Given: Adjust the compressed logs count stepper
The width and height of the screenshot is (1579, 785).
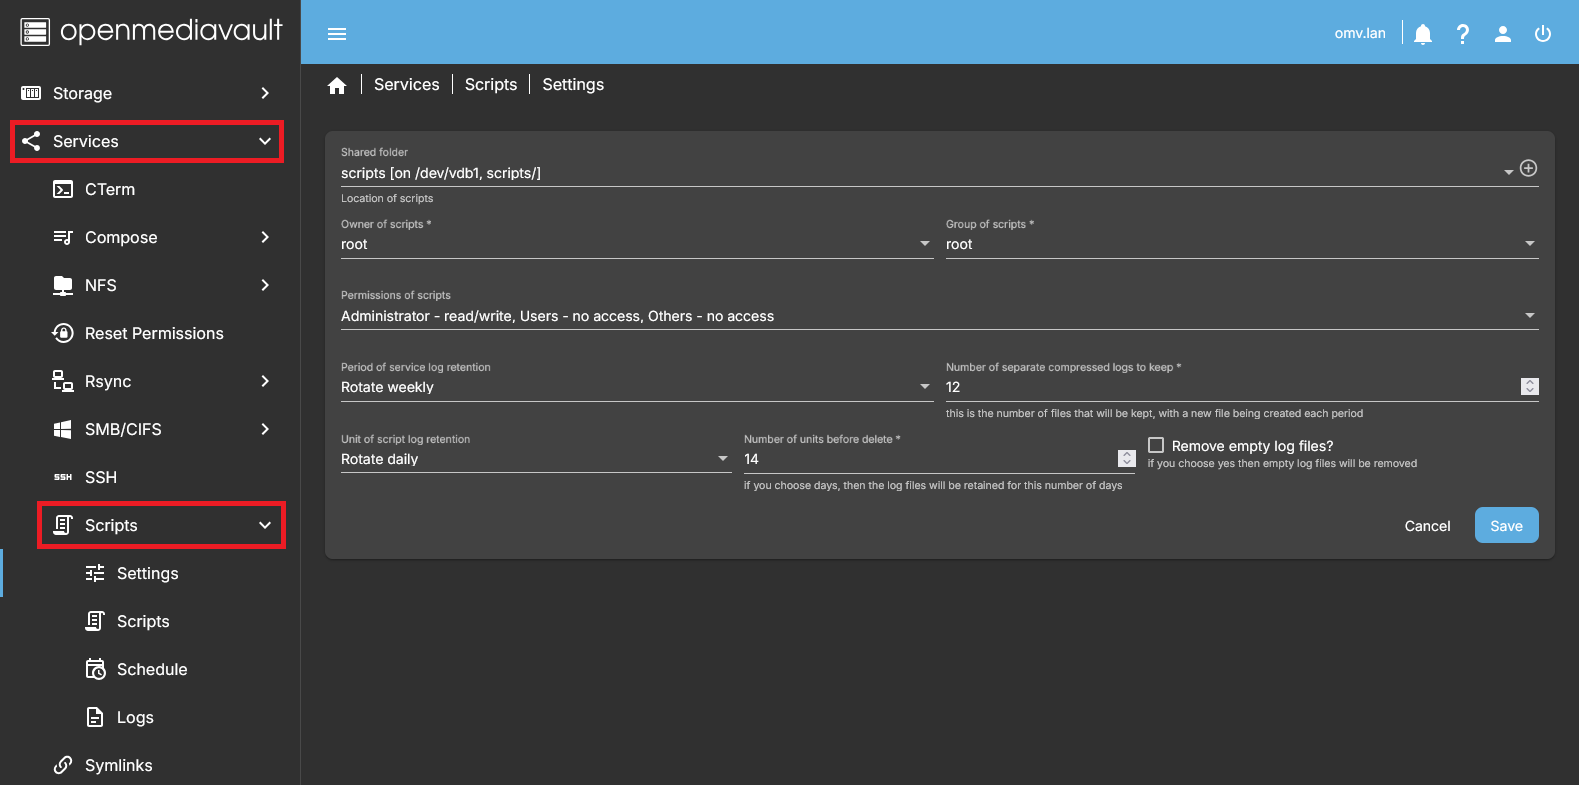Looking at the screenshot, I should (x=1529, y=387).
